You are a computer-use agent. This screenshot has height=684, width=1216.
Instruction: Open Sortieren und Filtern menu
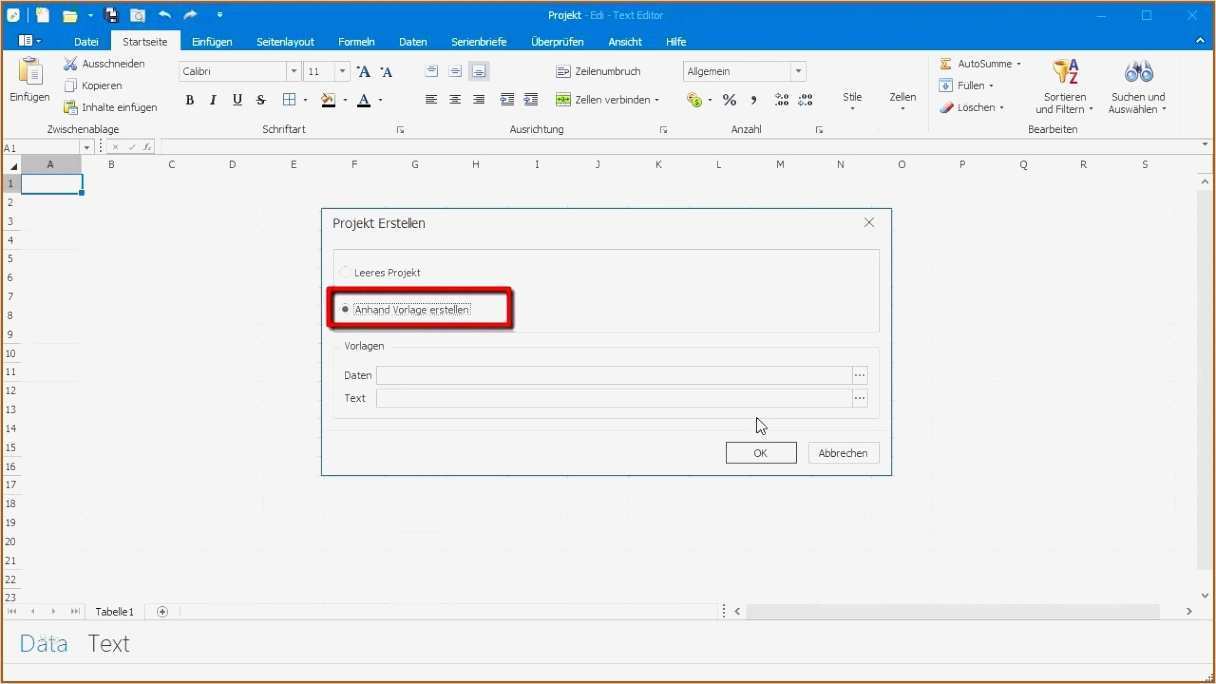(1064, 88)
